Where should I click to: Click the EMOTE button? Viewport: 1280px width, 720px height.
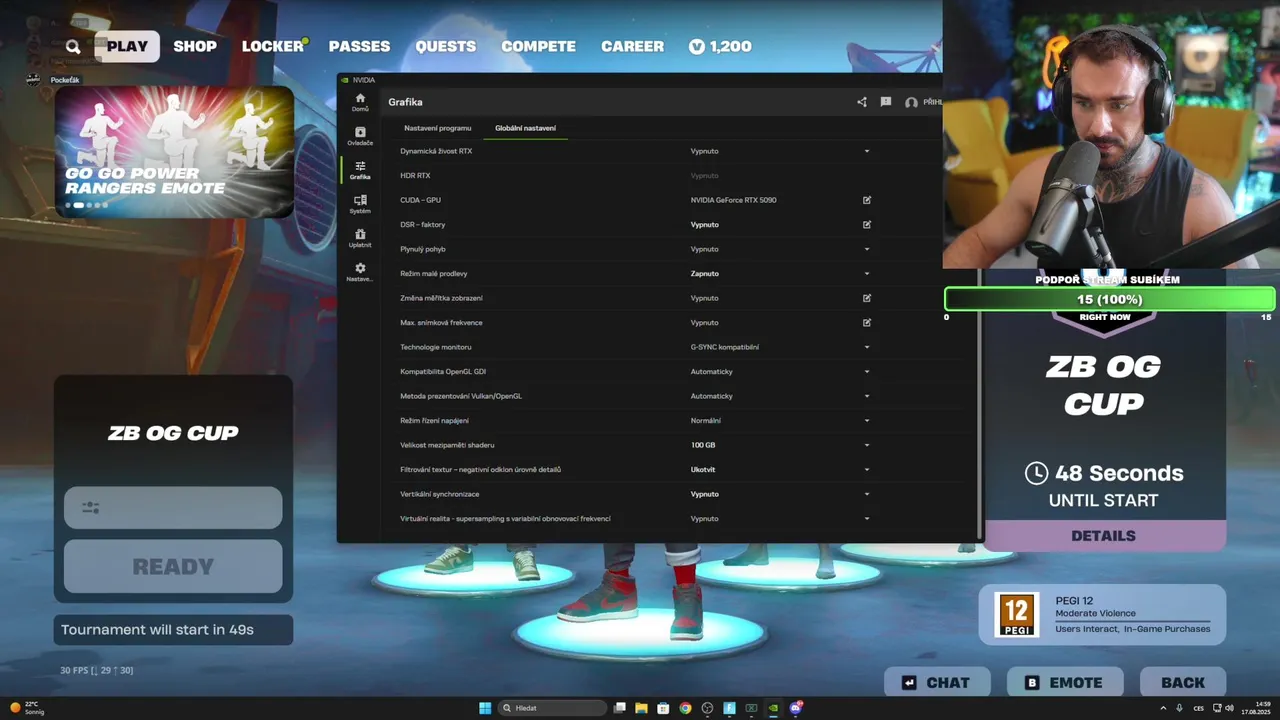click(x=1065, y=682)
